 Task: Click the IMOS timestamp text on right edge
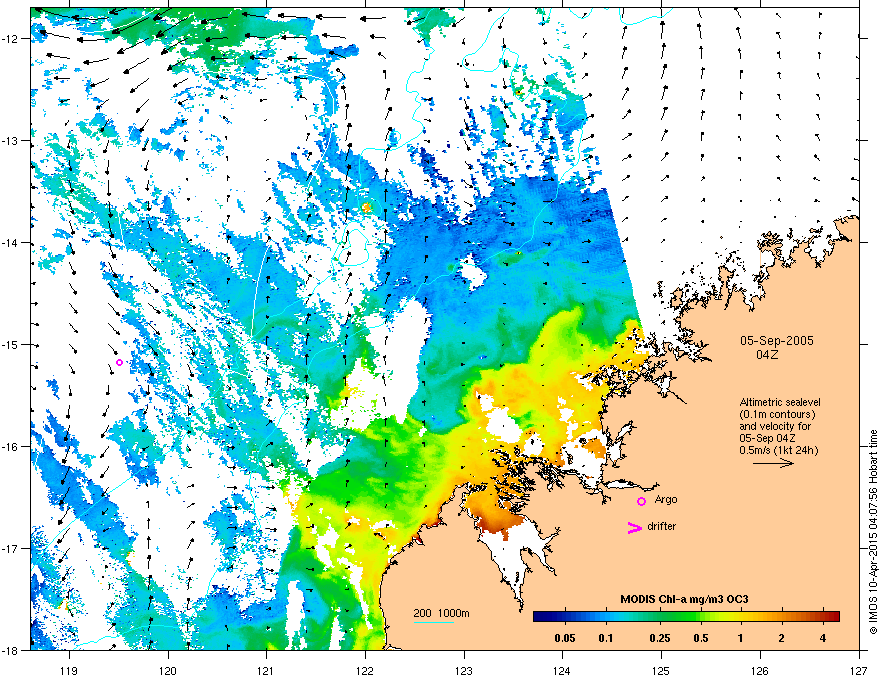tap(873, 532)
